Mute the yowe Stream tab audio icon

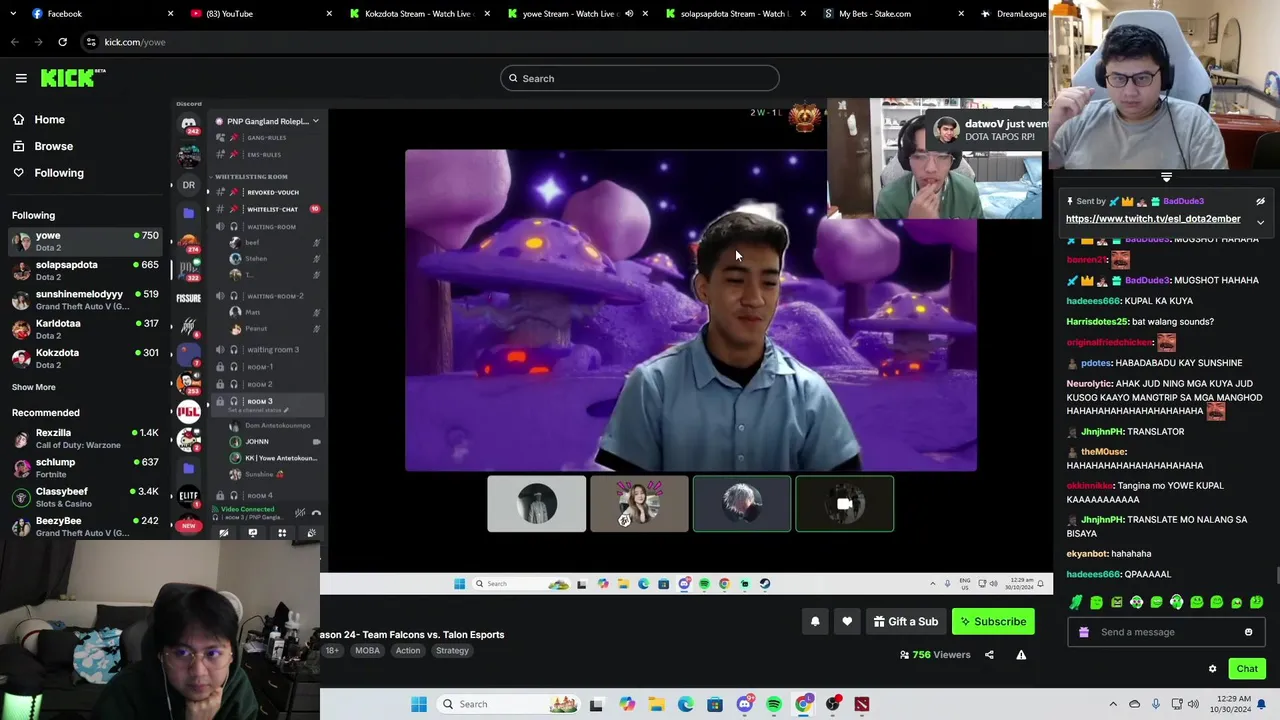point(629,14)
